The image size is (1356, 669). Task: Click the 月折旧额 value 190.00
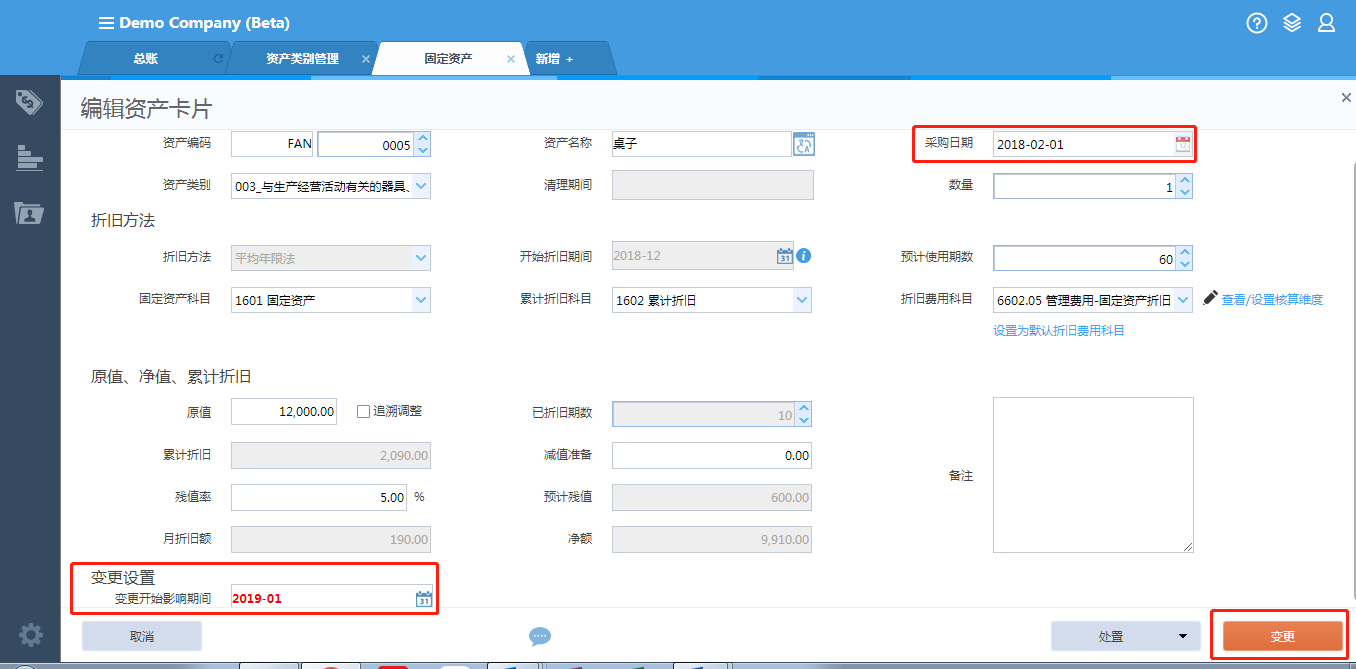pyautogui.click(x=331, y=540)
